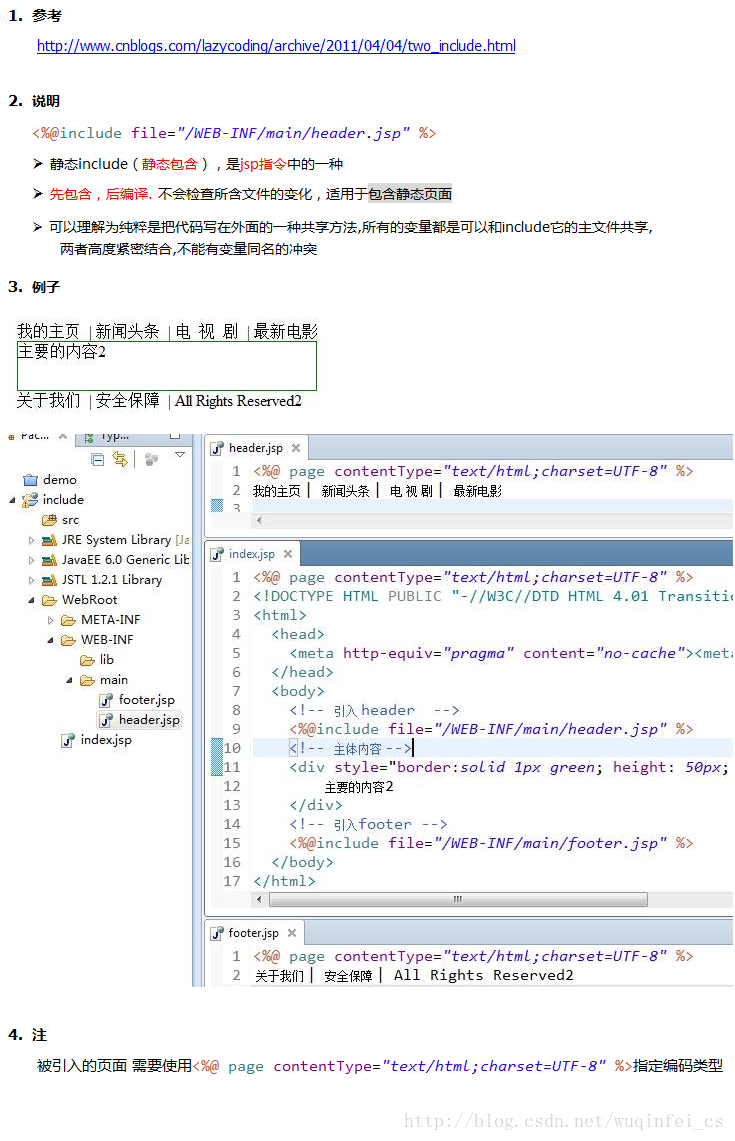Select header.jsp in the Package Explorer tree

point(140,720)
